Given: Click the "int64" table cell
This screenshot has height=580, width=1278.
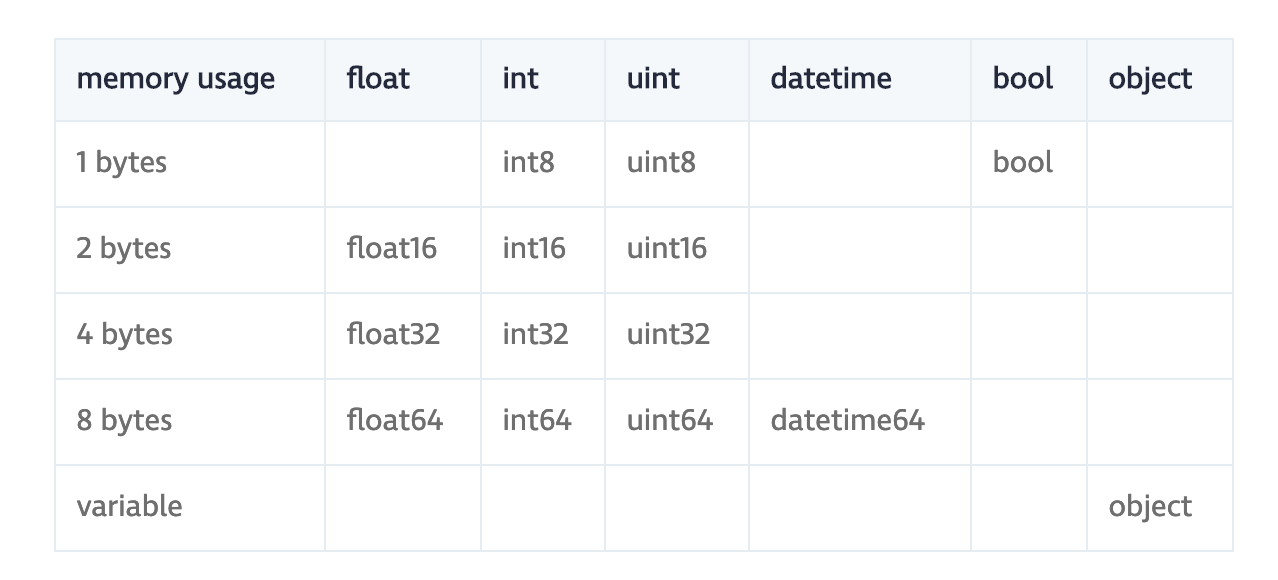Looking at the screenshot, I should coord(537,421).
